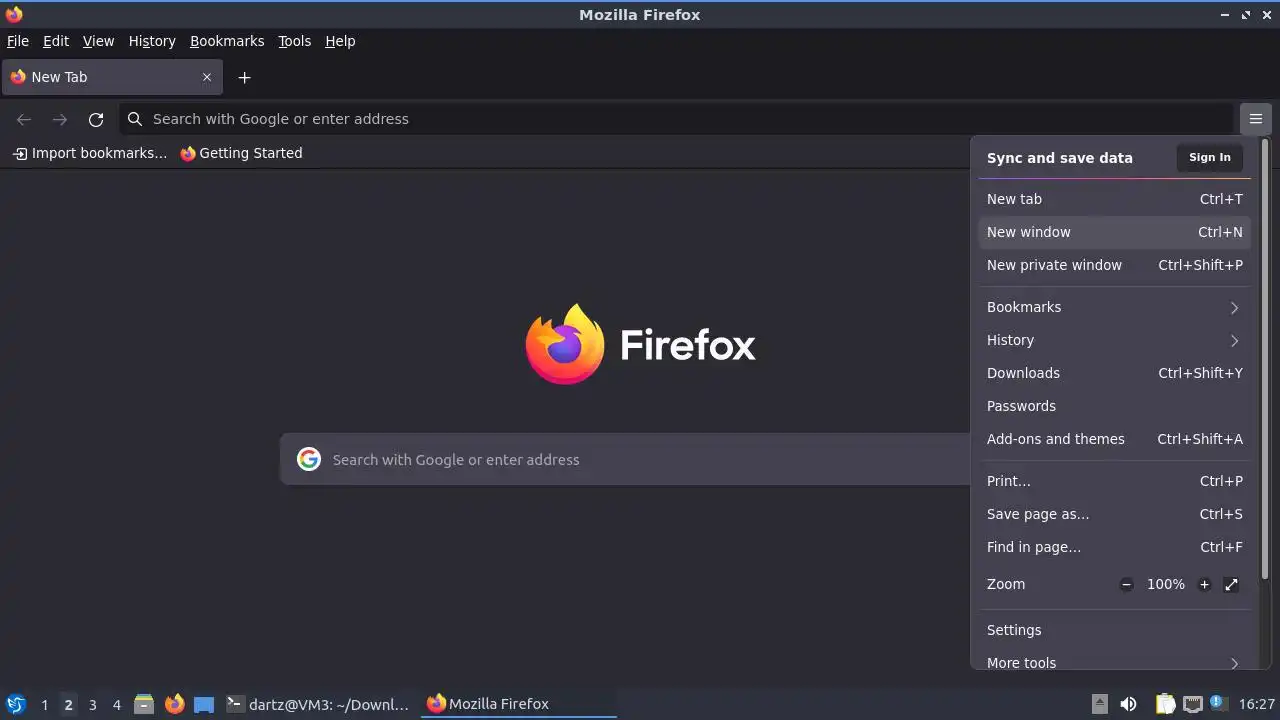Switch to dartz@VM3 terminal taskbar entry

pyautogui.click(x=318, y=704)
